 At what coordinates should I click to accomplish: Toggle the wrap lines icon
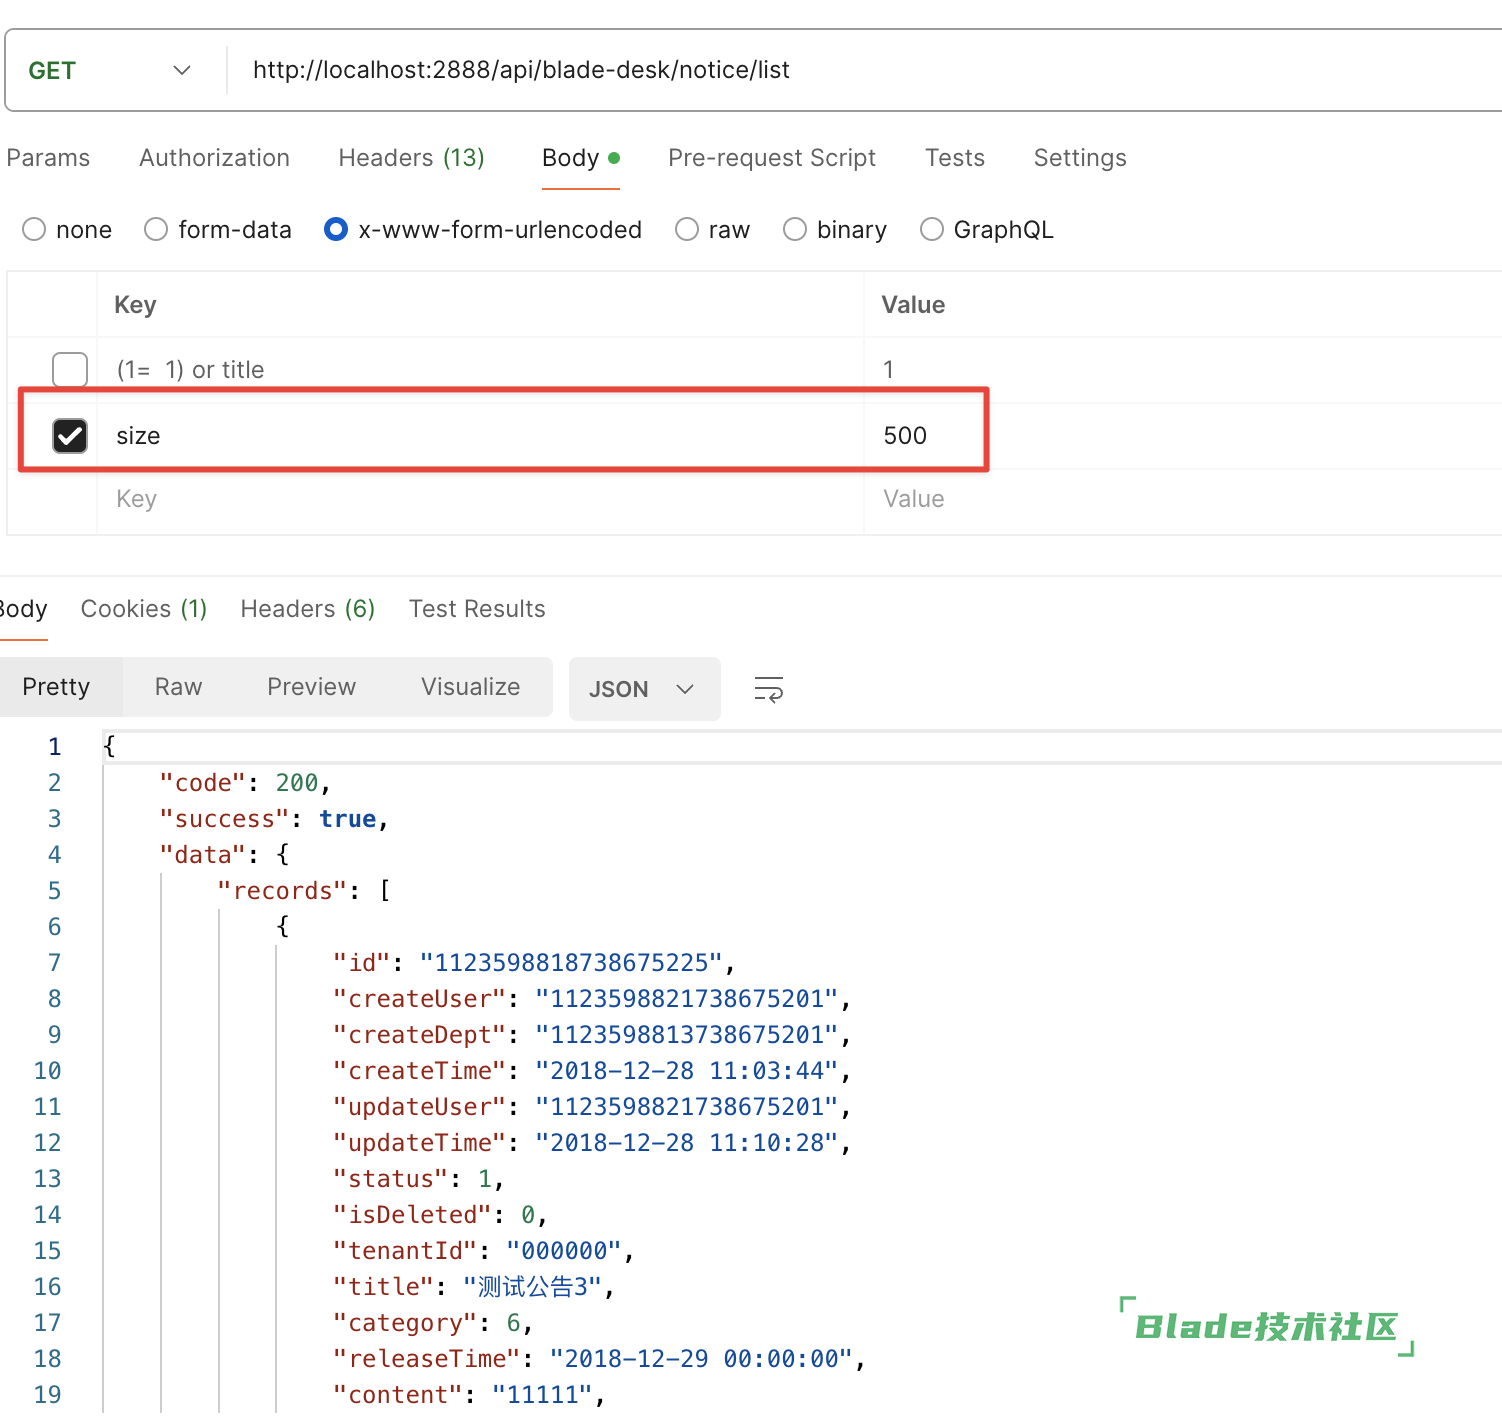point(768,689)
